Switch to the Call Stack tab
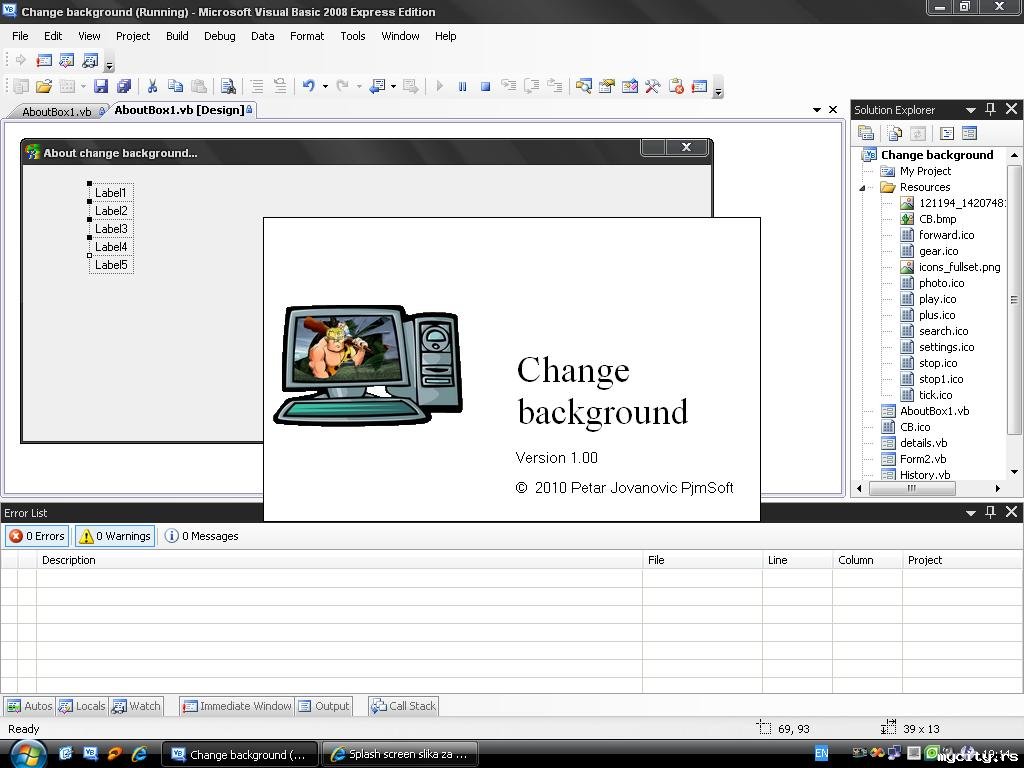Viewport: 1024px width, 768px height. (404, 706)
